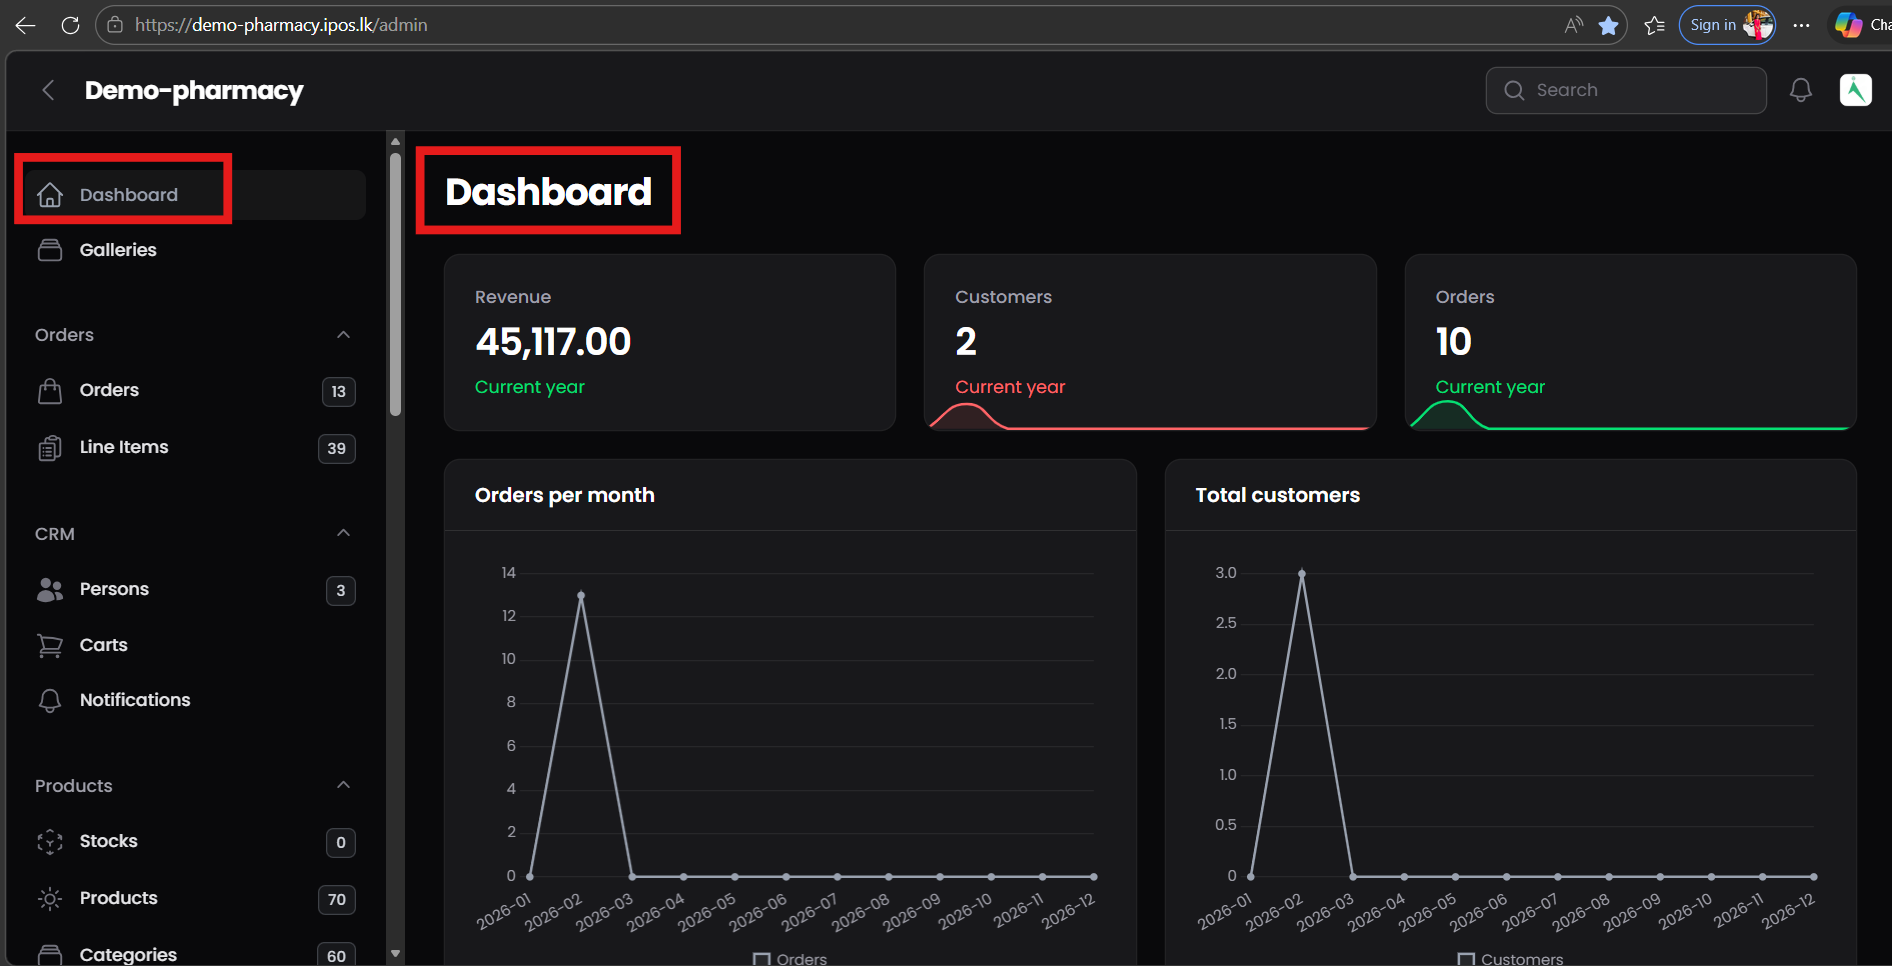Collapse the CRM section
This screenshot has height=966, width=1892.
[343, 533]
